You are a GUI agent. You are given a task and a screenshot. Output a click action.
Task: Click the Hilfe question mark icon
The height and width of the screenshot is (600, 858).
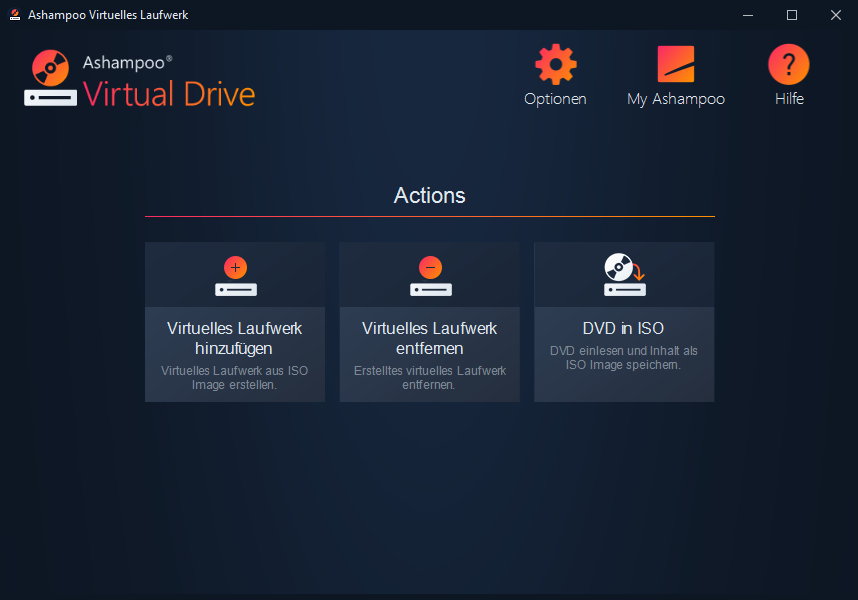tap(788, 65)
